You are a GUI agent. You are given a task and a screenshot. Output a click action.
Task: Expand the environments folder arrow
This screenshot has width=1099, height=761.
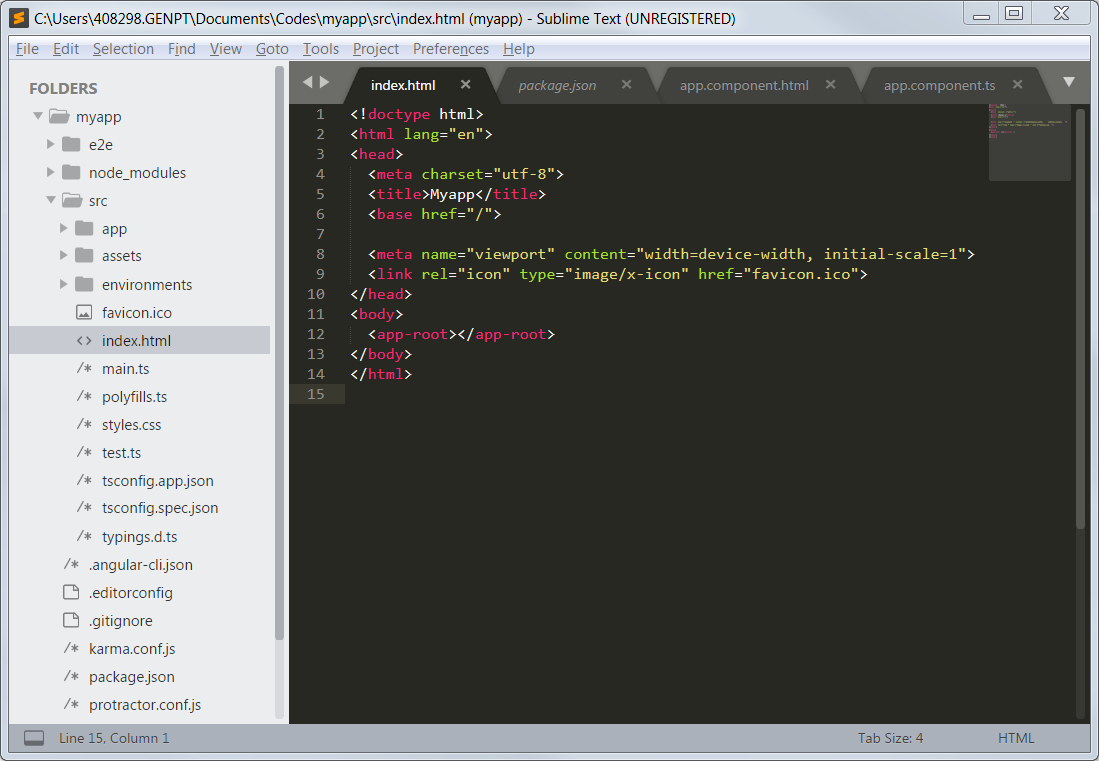[64, 284]
